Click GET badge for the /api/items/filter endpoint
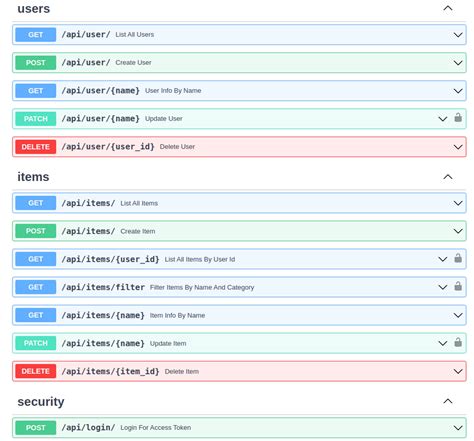 [x=36, y=287]
